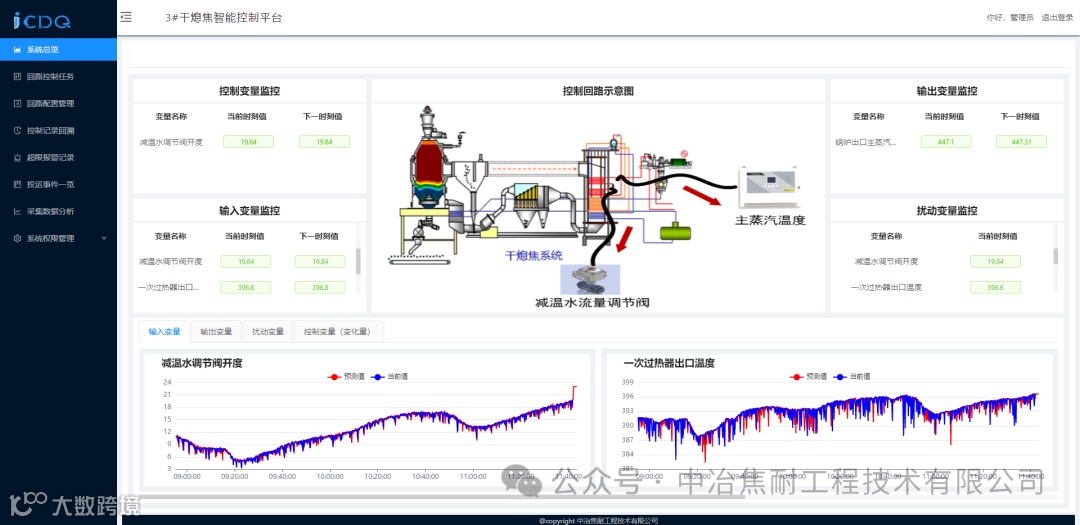Click the alarm icon beside 超限报警记录
Viewport: 1080px width, 525px height.
click(x=17, y=157)
